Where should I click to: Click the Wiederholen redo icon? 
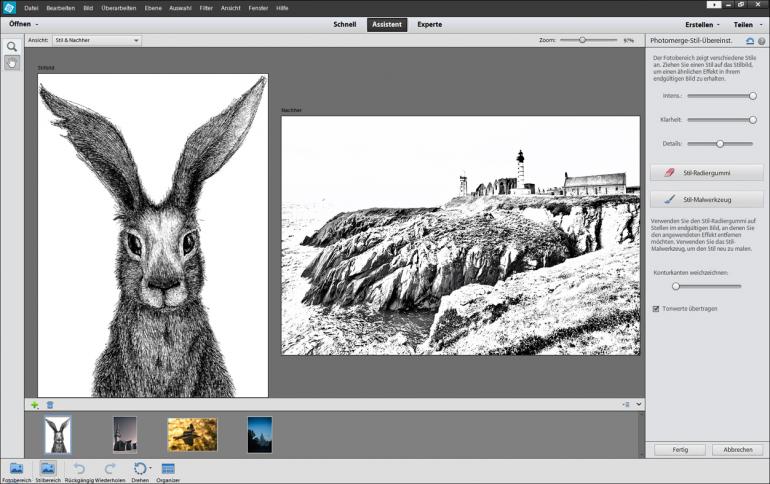110,468
